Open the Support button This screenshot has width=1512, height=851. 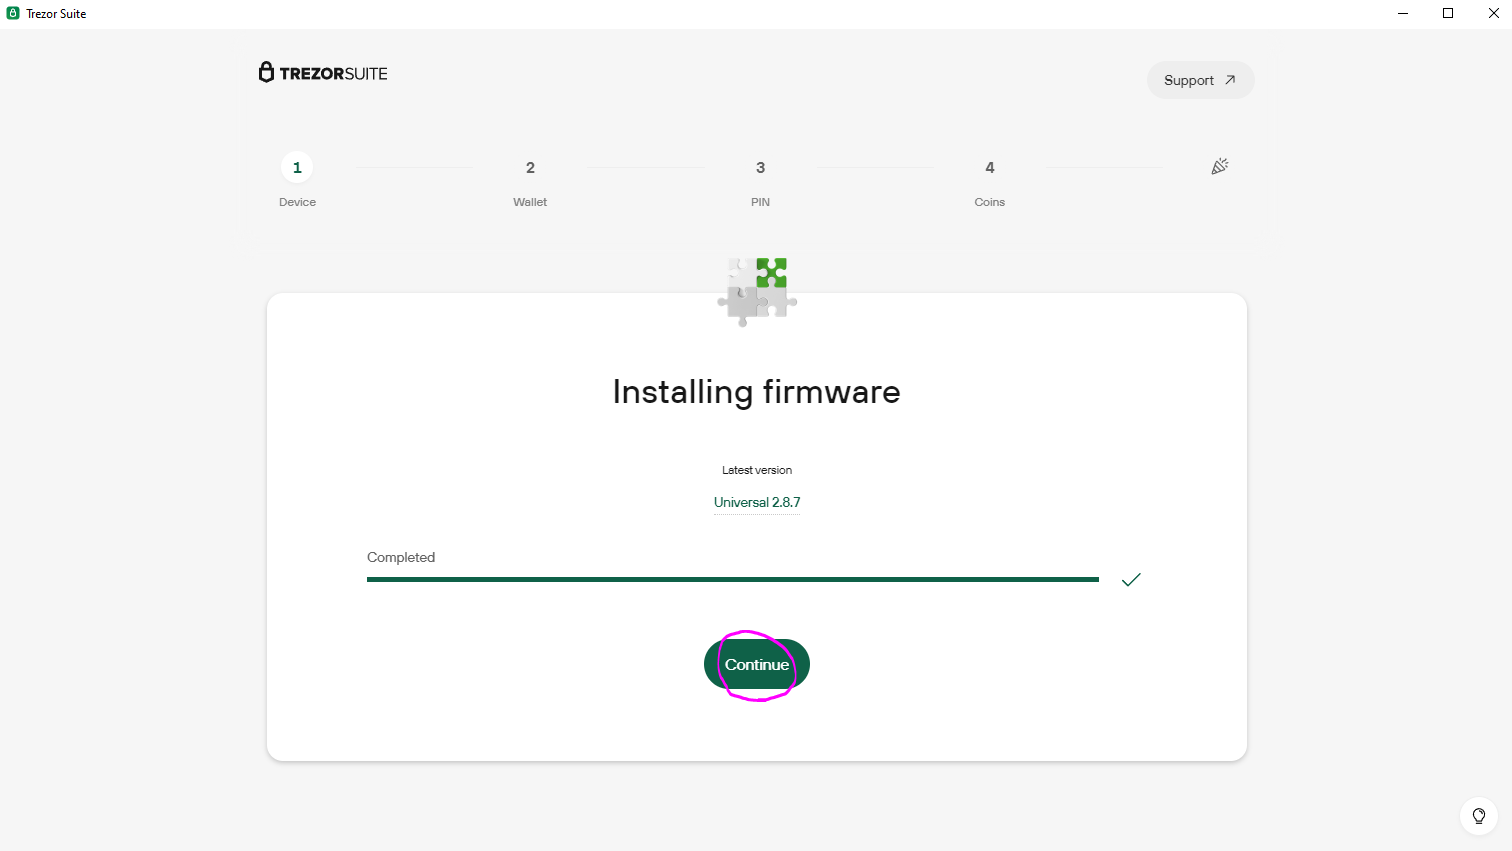pos(1199,80)
